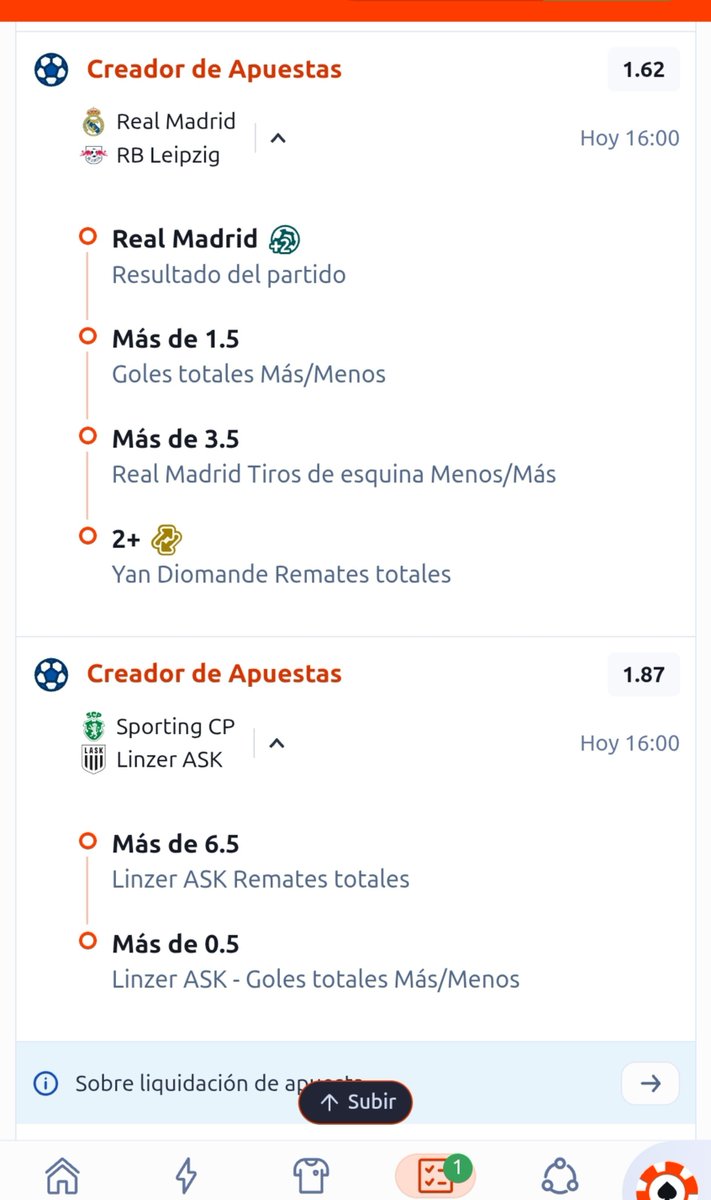The image size is (711, 1200).
Task: Tap the info icon for bet settlement
Action: pos(45,1083)
